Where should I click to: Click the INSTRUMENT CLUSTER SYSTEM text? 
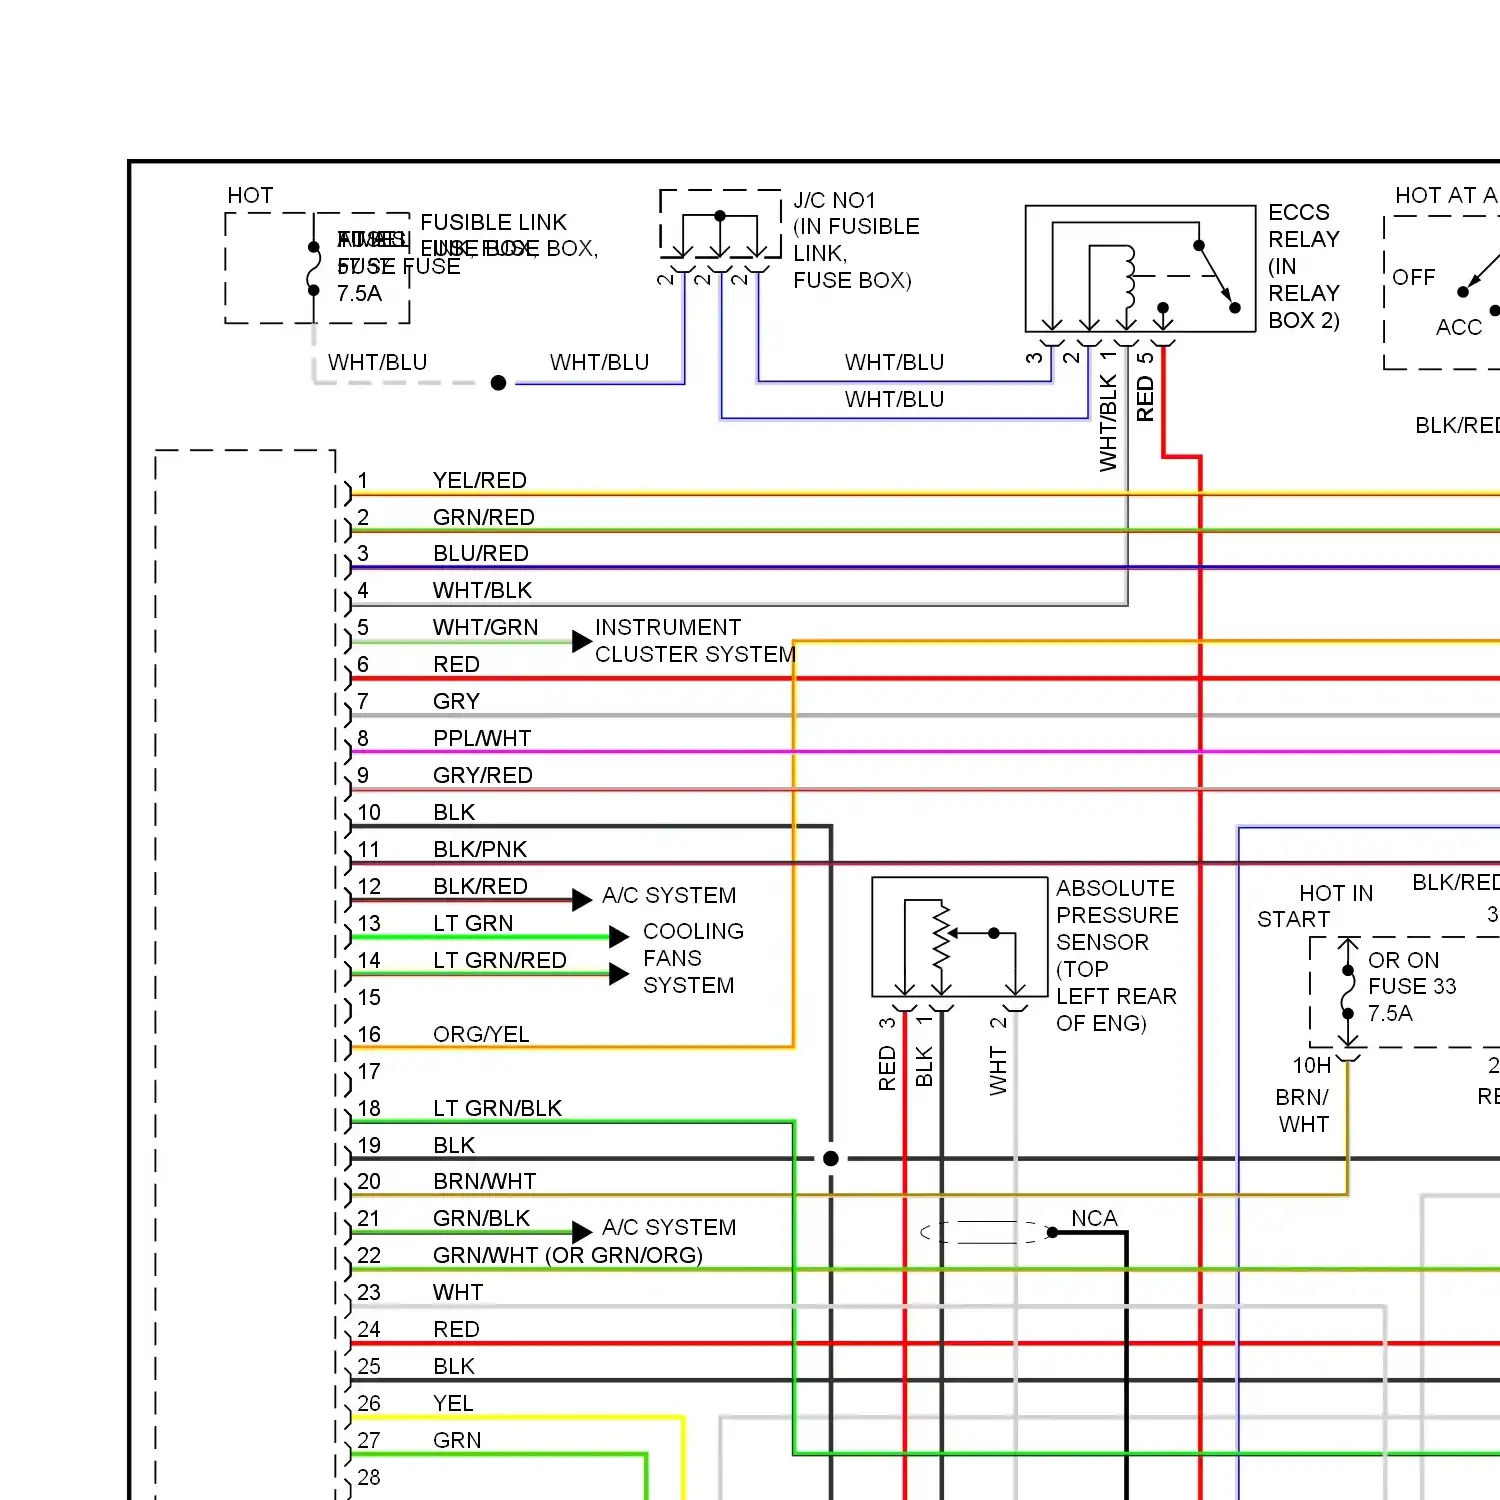pos(695,640)
